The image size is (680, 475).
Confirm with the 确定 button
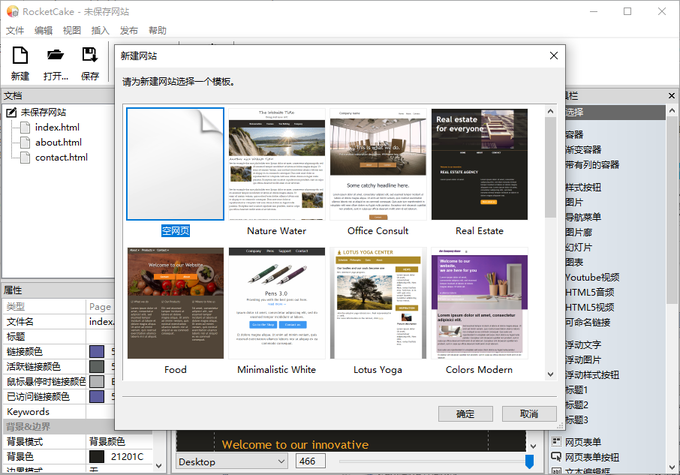[465, 413]
